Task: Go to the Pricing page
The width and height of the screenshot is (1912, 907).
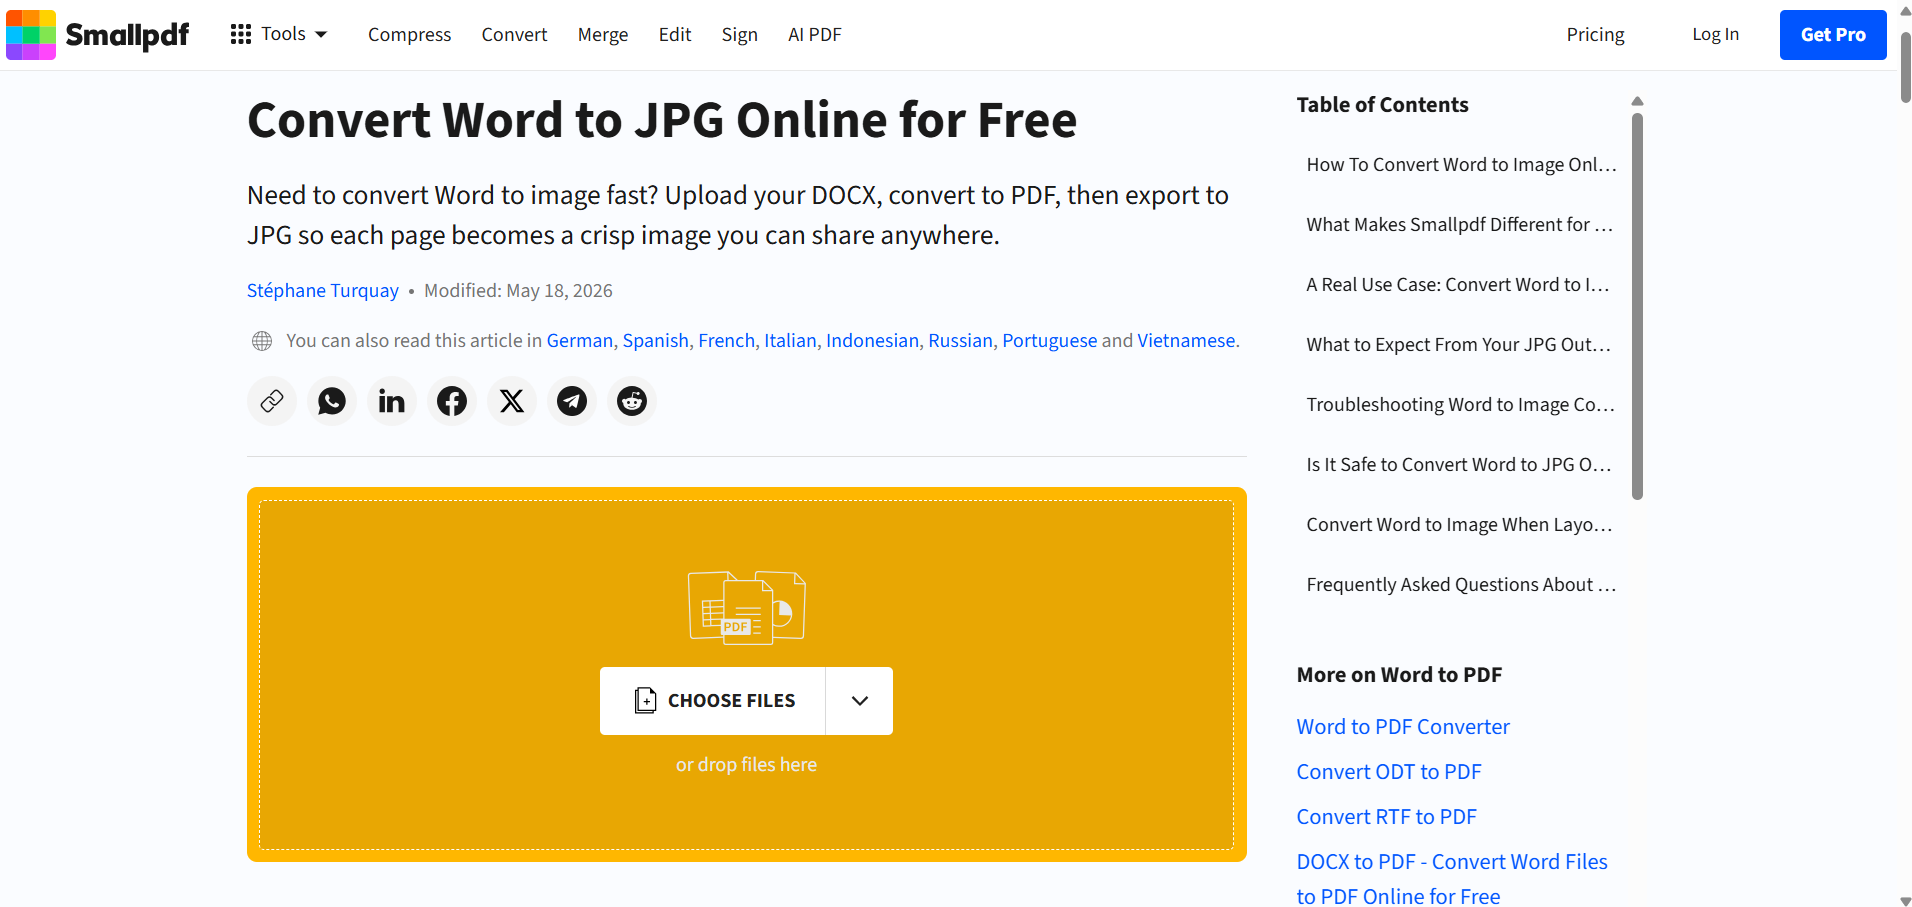Action: [1596, 35]
